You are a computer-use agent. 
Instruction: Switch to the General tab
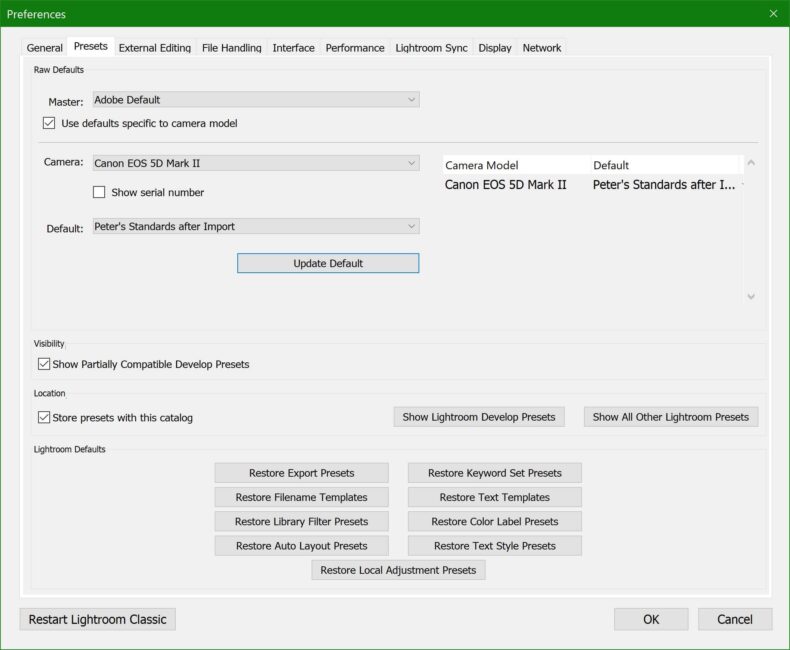point(45,48)
